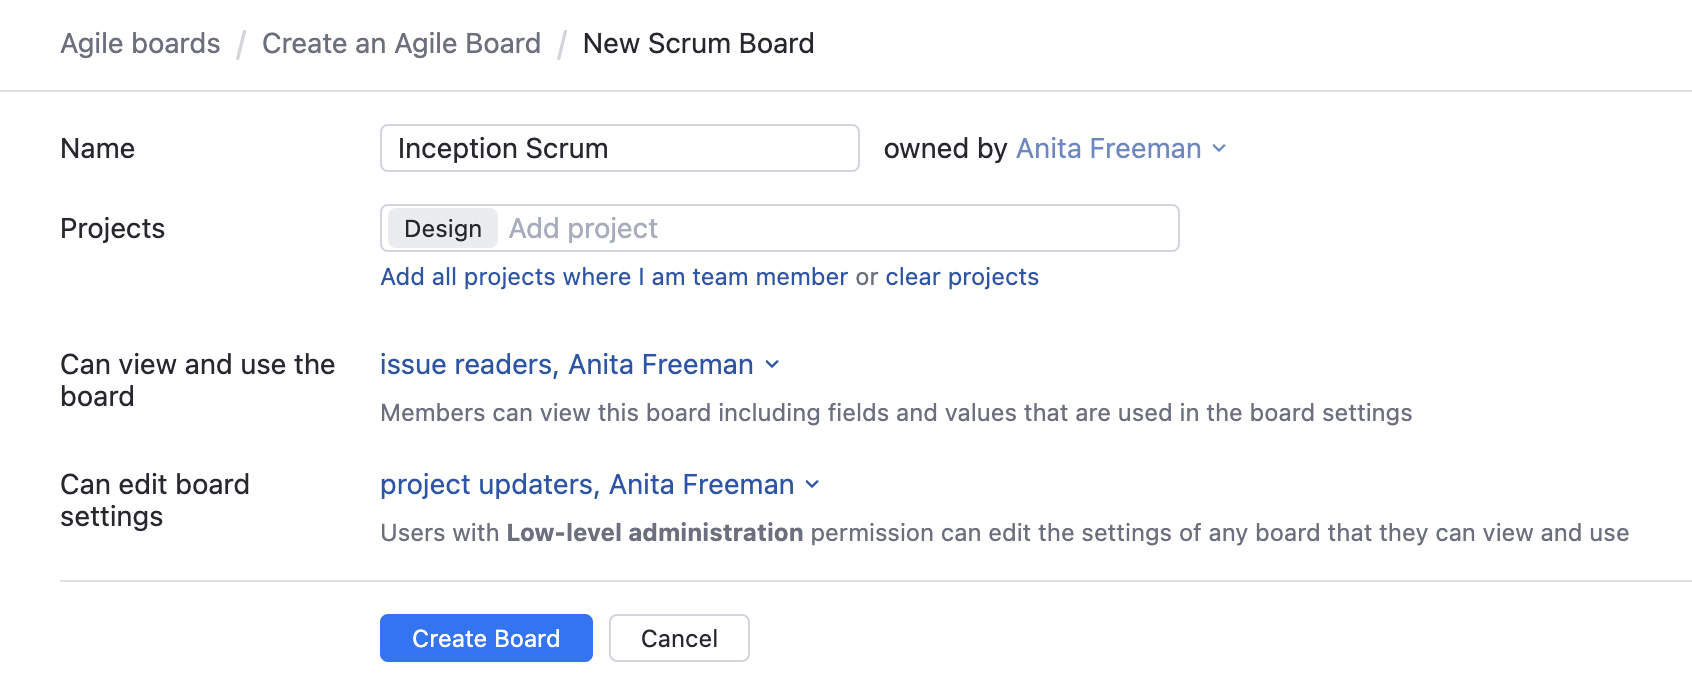
Task: Click the chevron next to owner name
Action: pyautogui.click(x=1218, y=148)
